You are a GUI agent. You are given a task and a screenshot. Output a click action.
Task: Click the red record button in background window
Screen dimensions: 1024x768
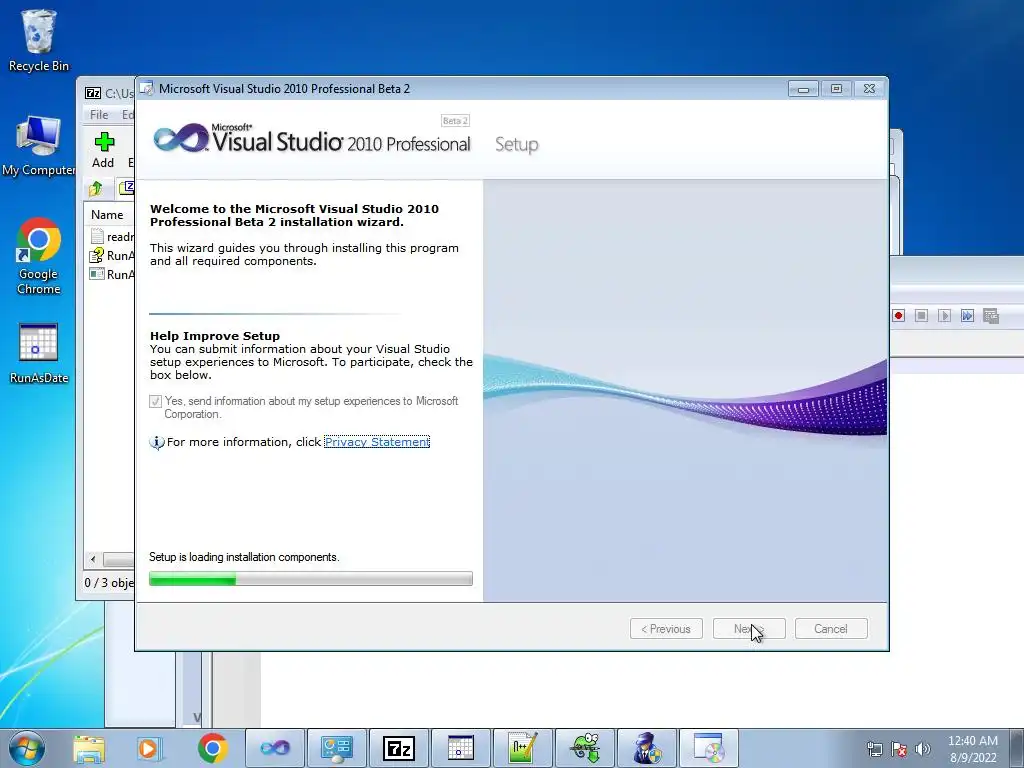899,315
